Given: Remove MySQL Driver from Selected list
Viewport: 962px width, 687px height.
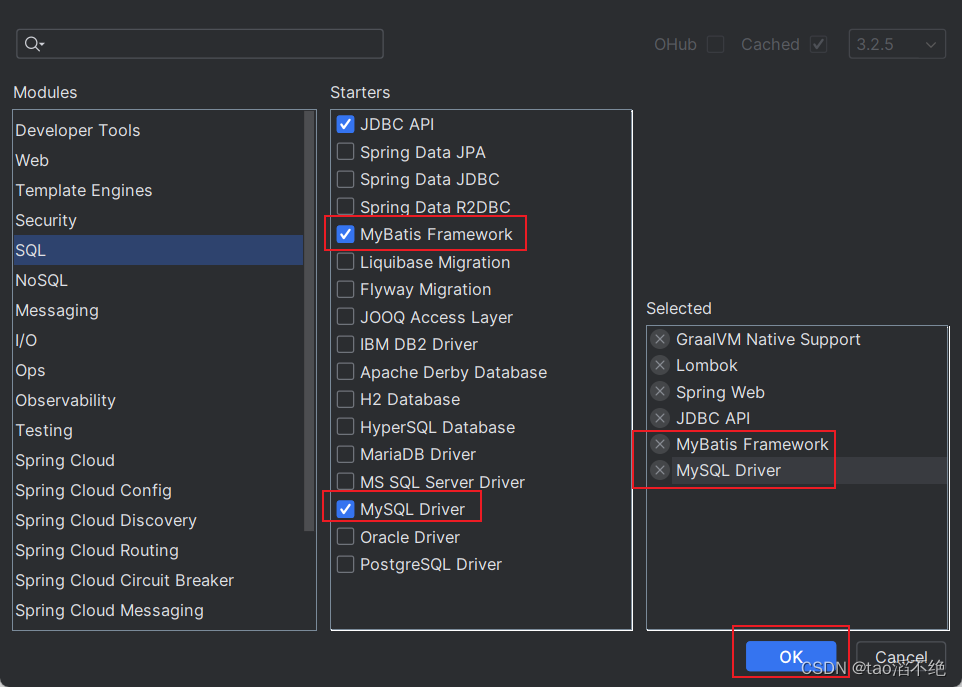Looking at the screenshot, I should 660,470.
